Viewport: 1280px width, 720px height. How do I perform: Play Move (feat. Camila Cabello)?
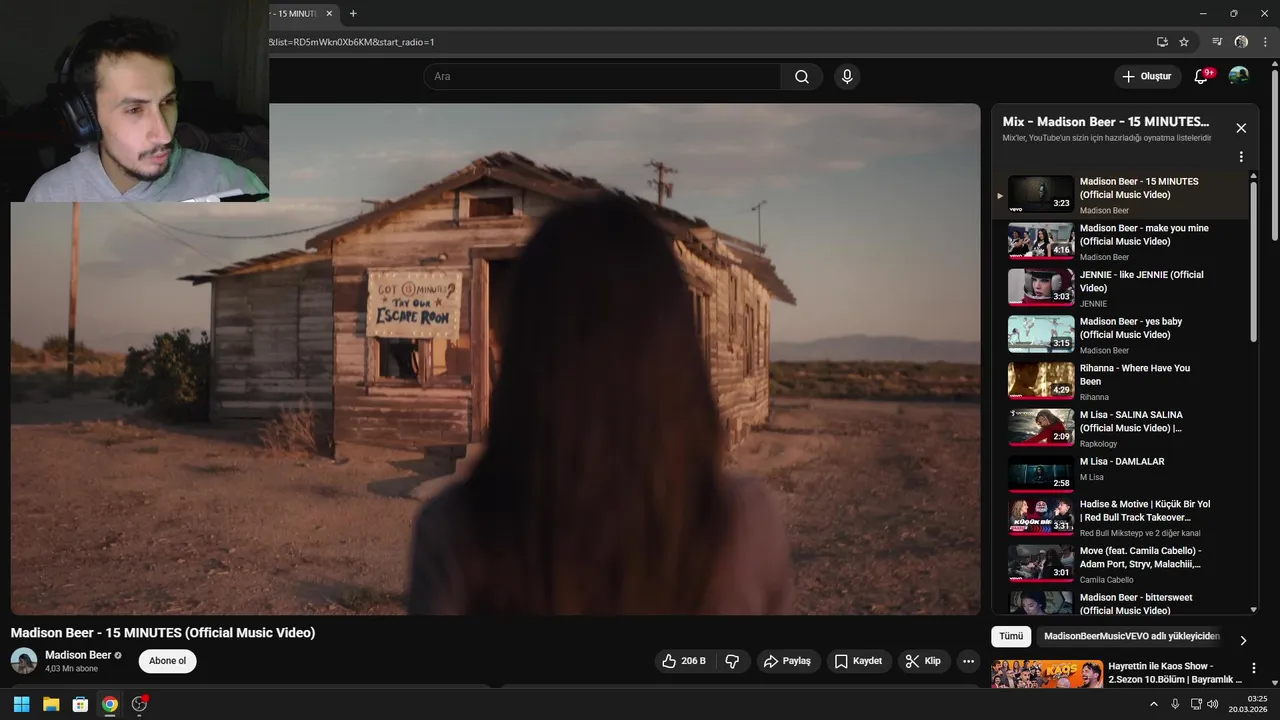coord(1121,565)
